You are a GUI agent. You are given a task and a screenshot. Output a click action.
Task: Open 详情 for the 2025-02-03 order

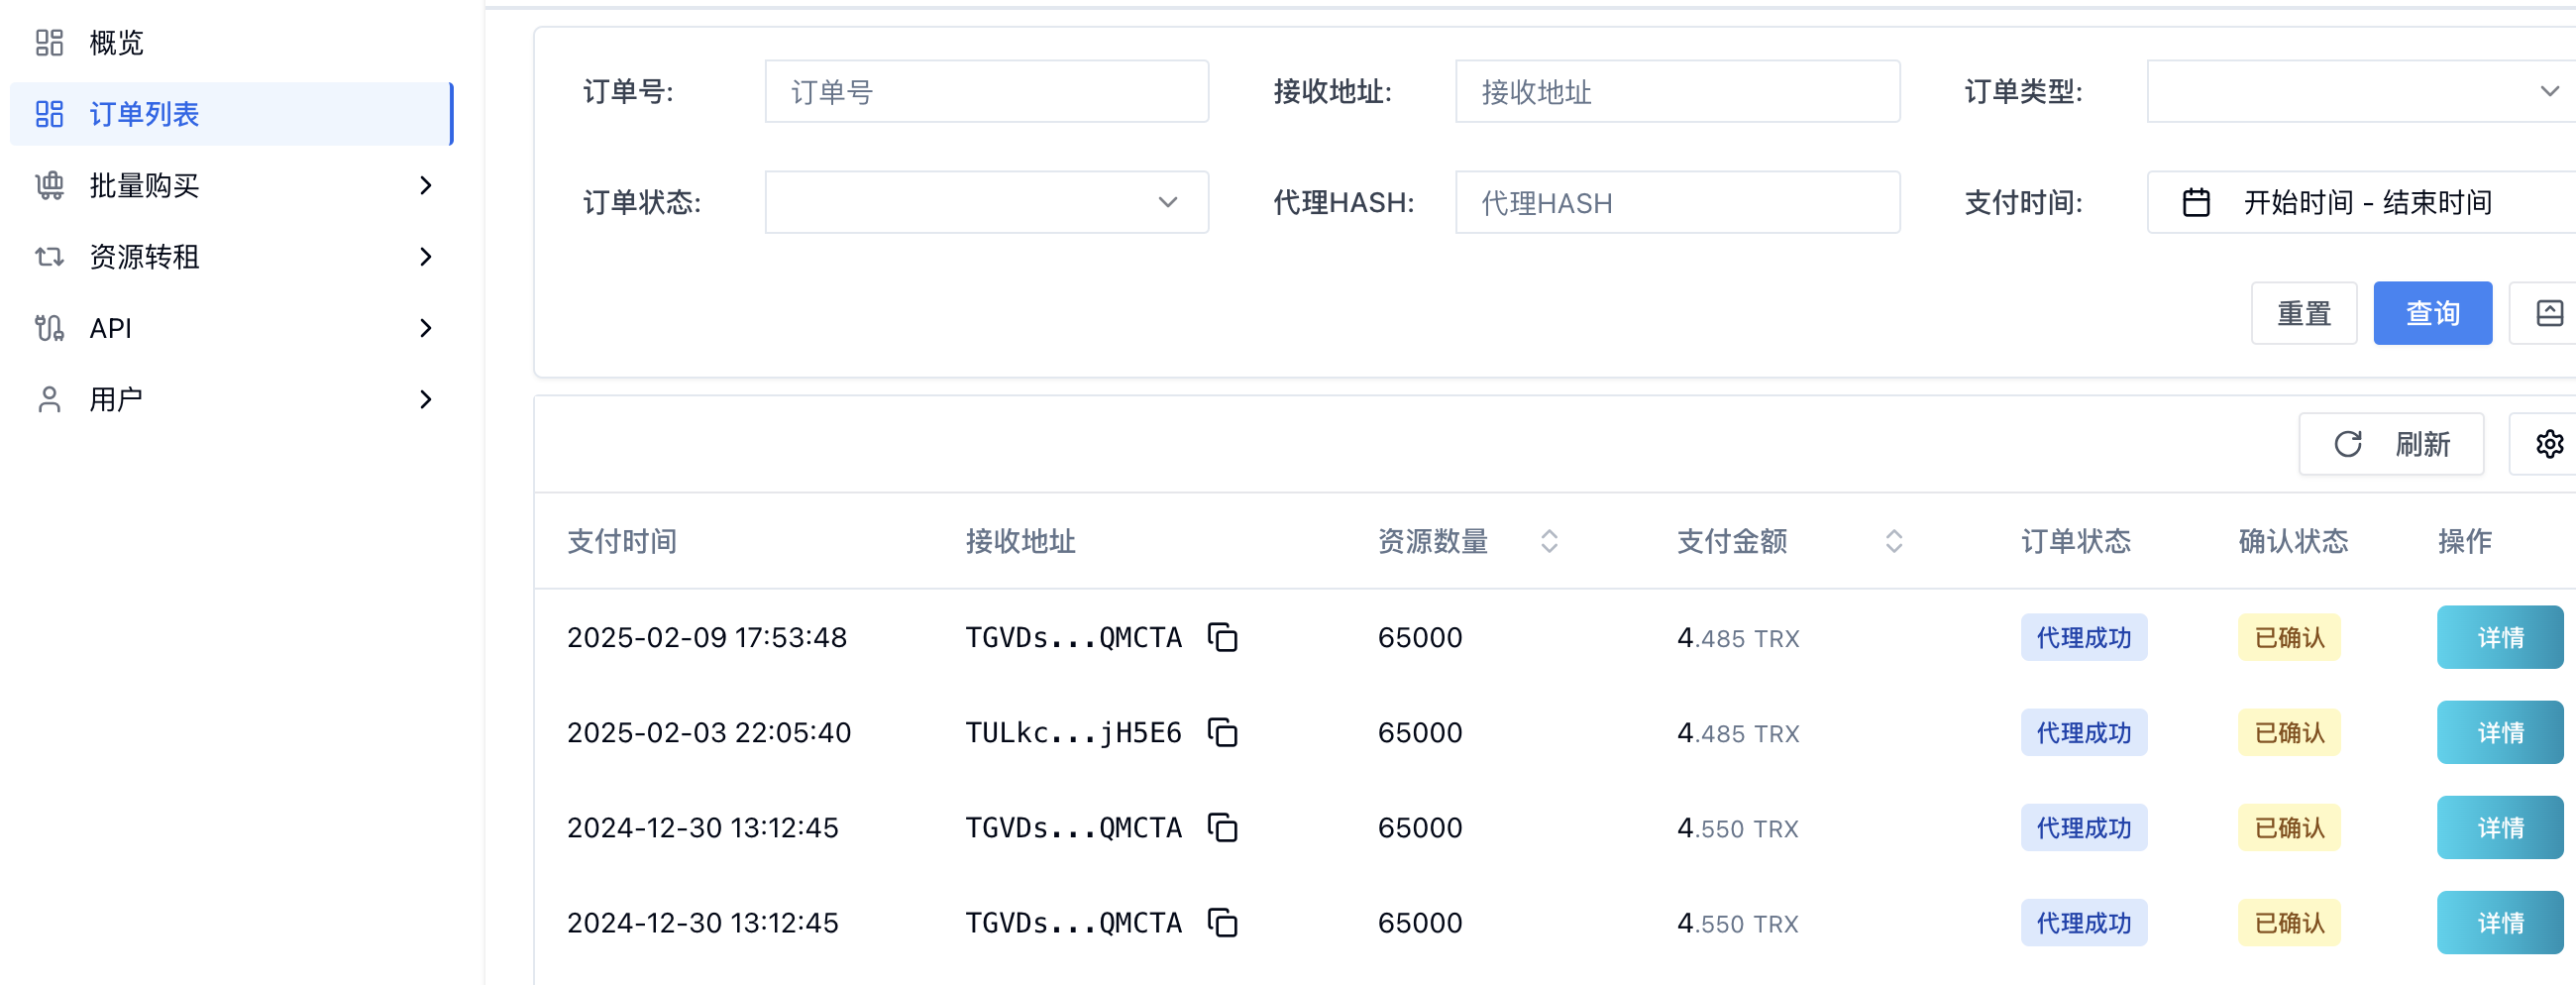click(x=2499, y=732)
